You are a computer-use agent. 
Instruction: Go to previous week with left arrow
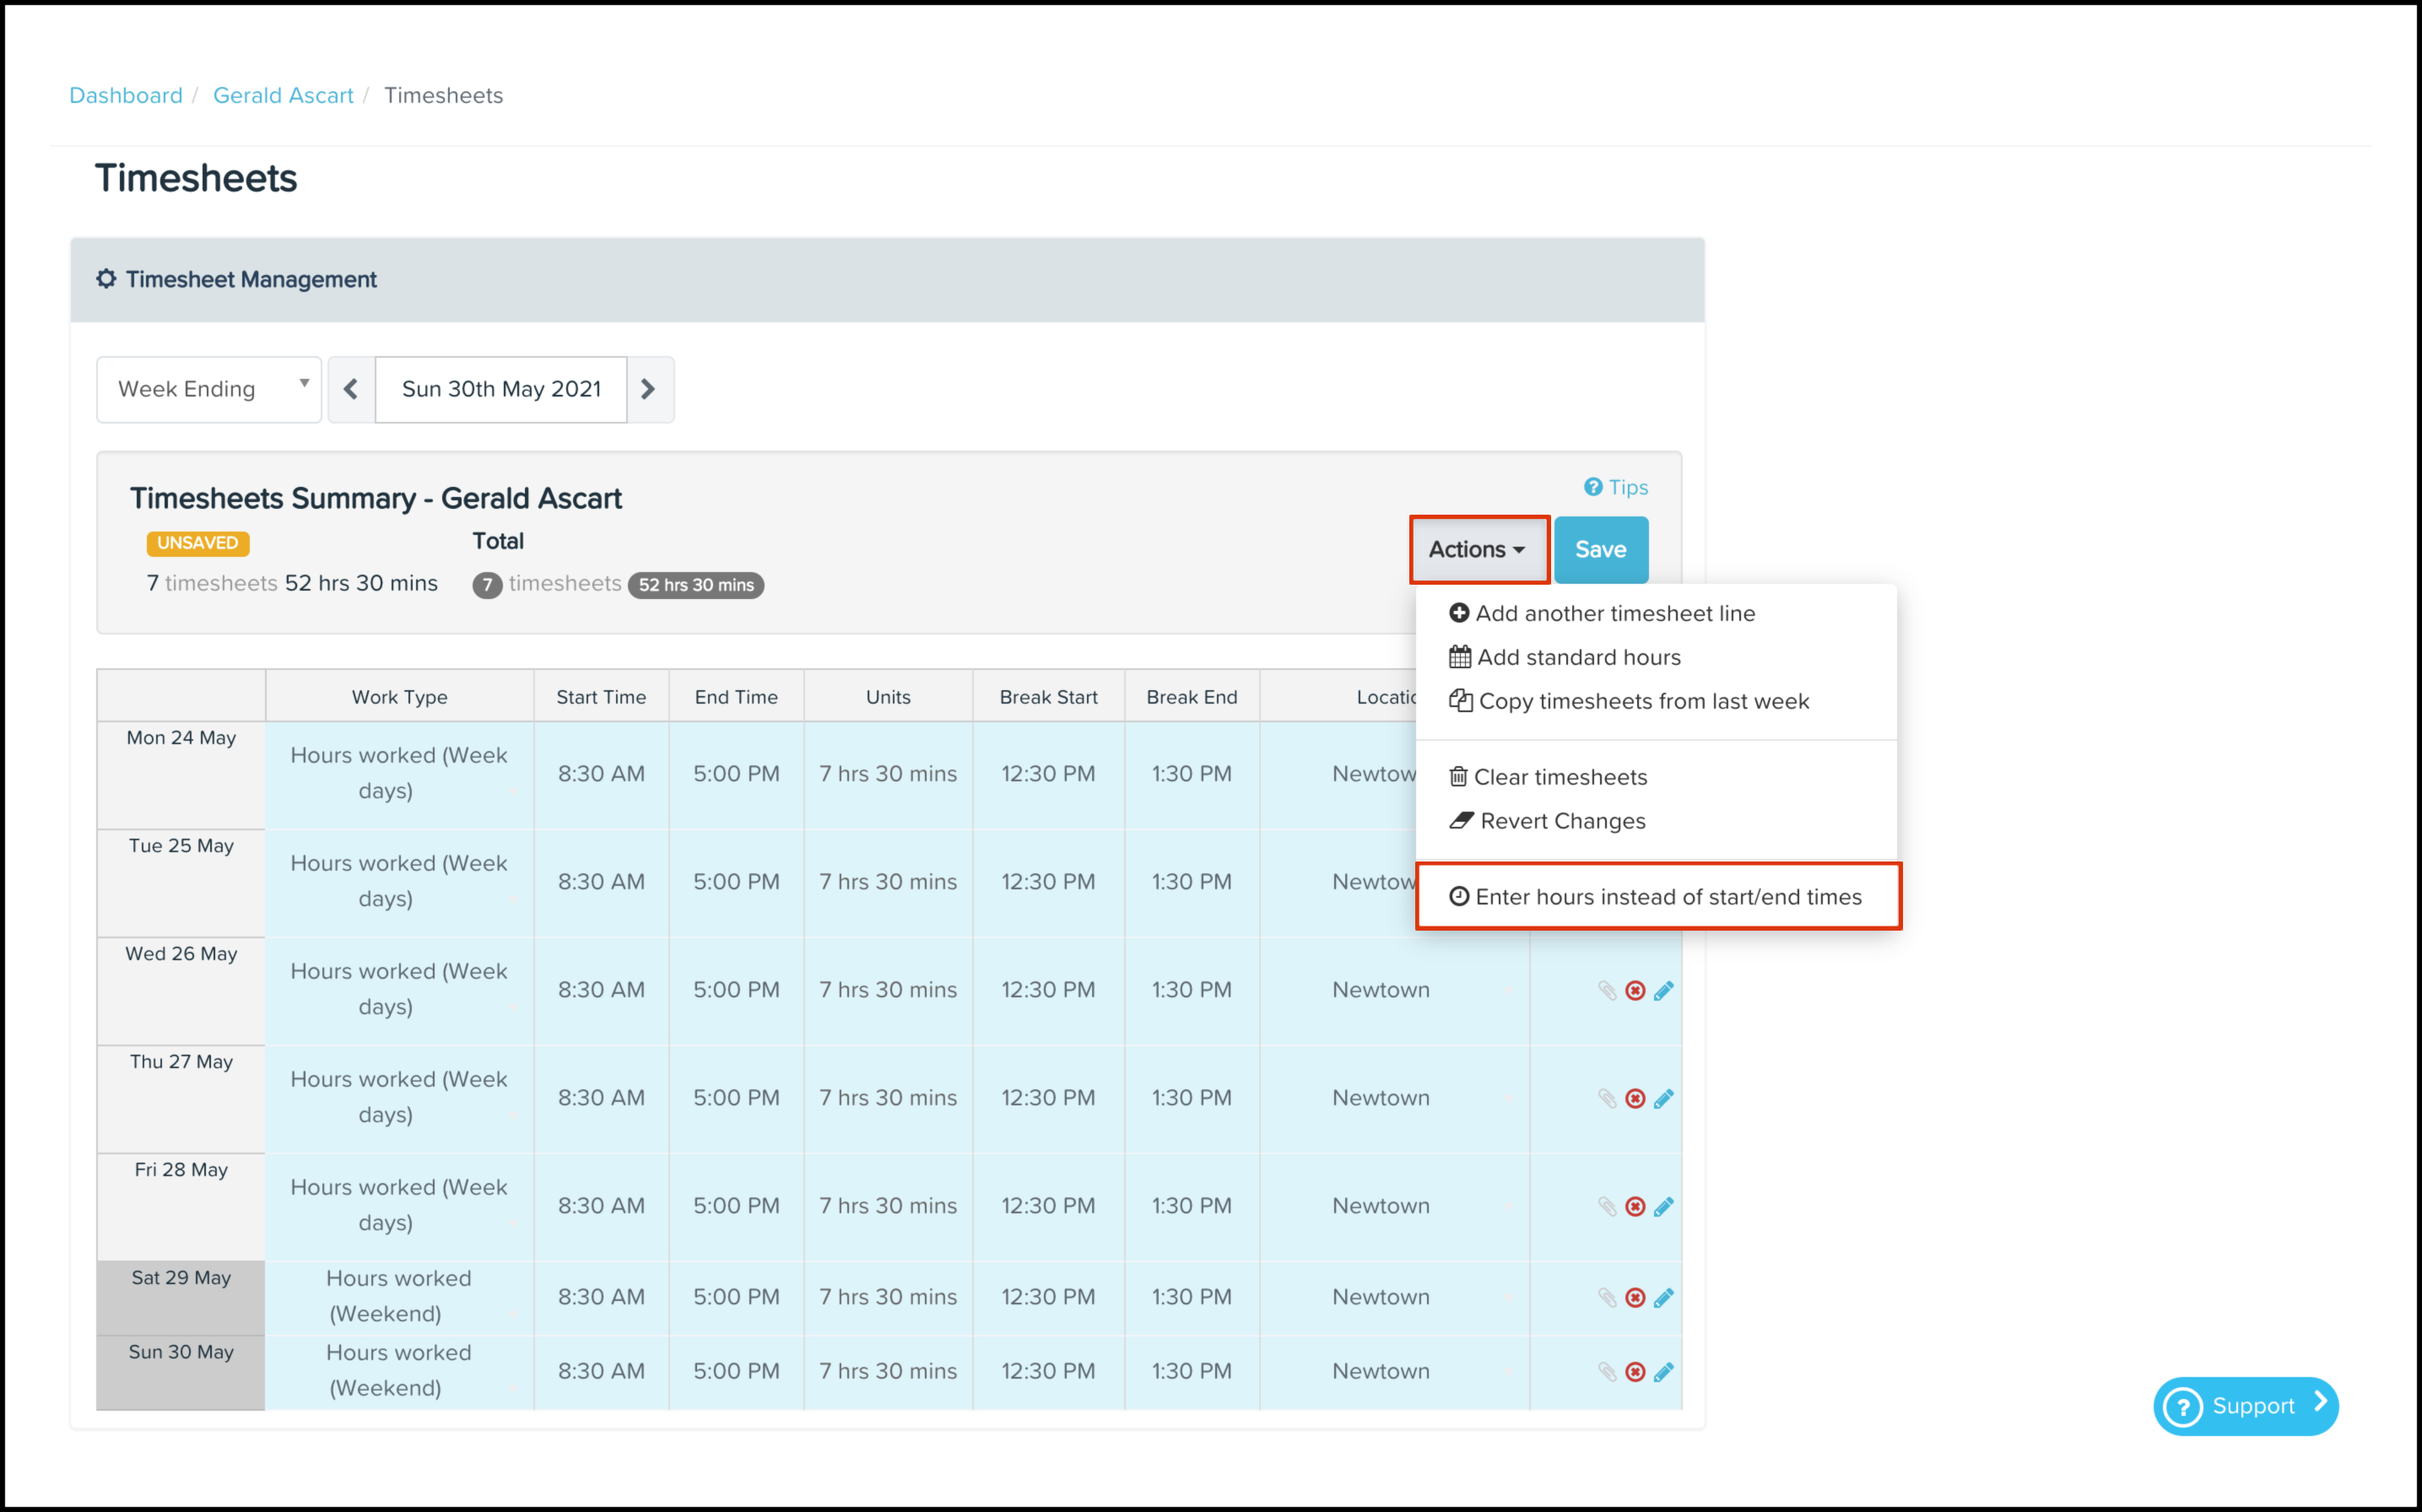[351, 389]
